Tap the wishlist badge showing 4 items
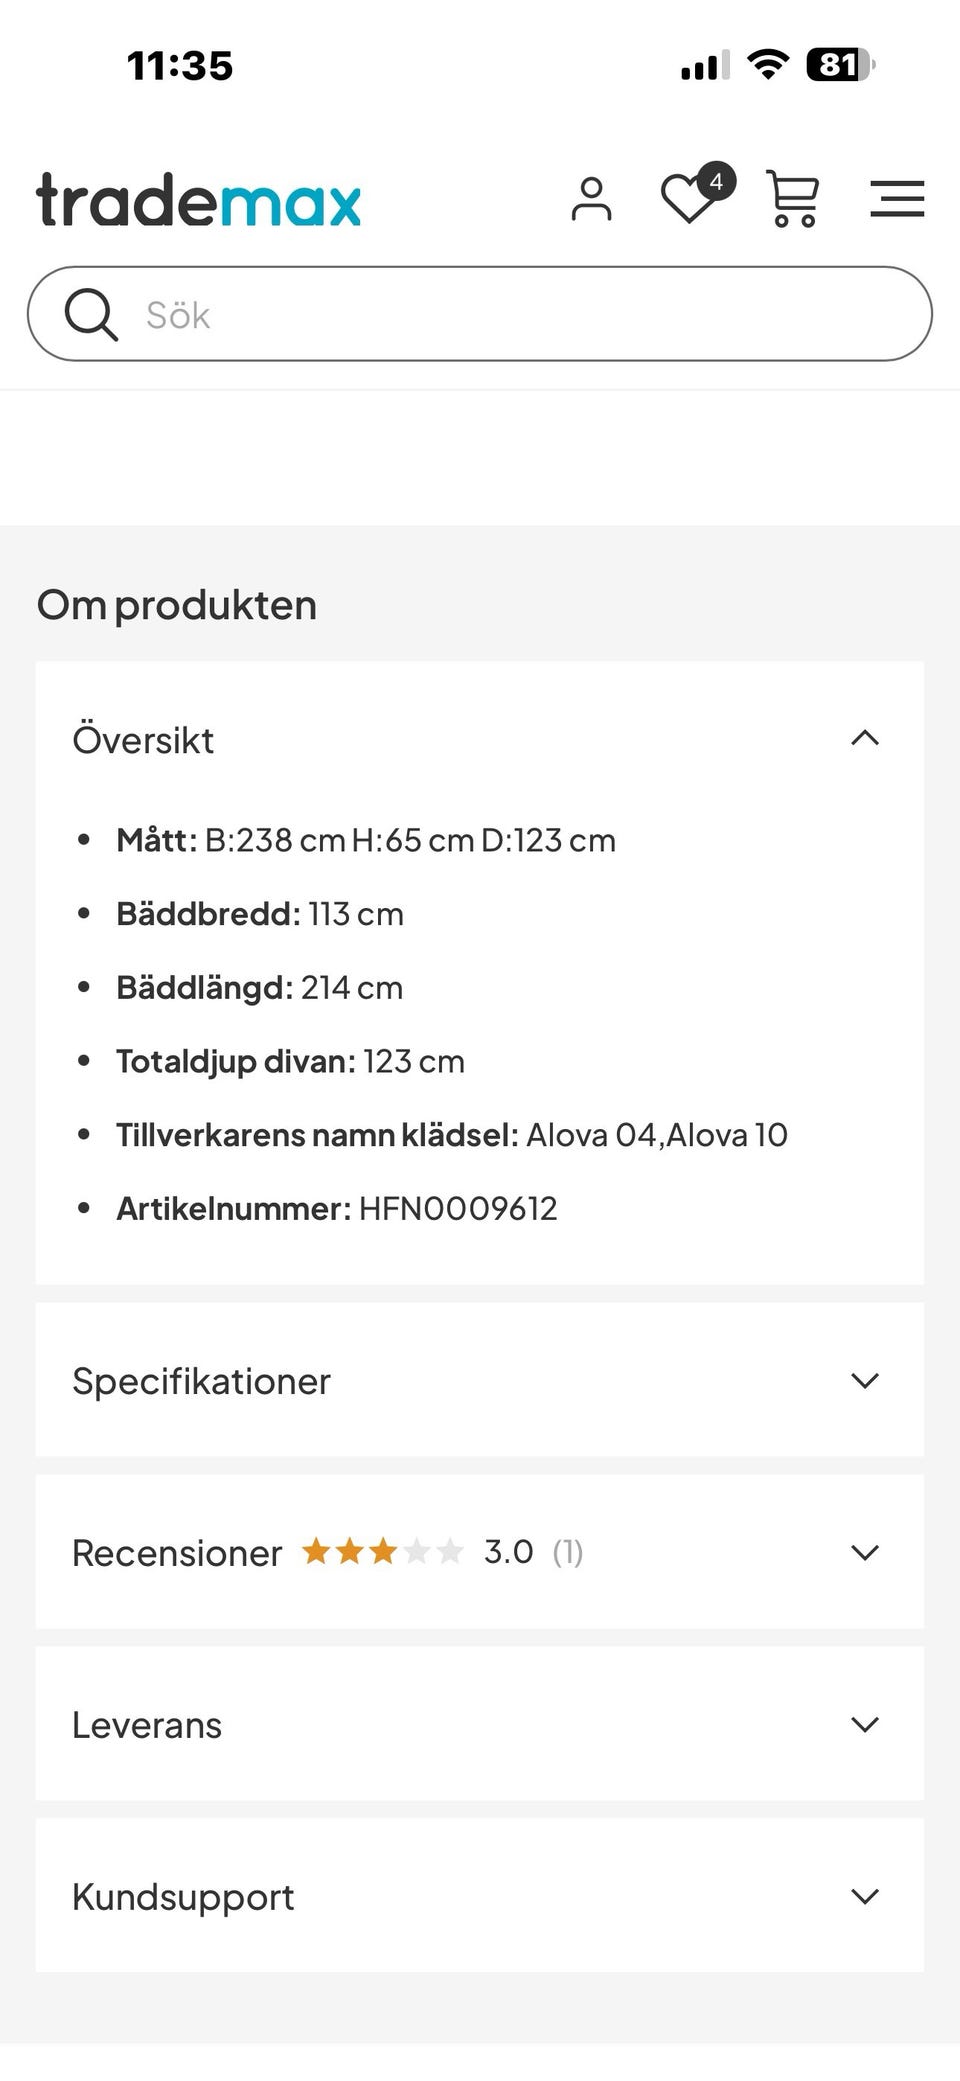Viewport: 960px width, 2081px height. (716, 182)
